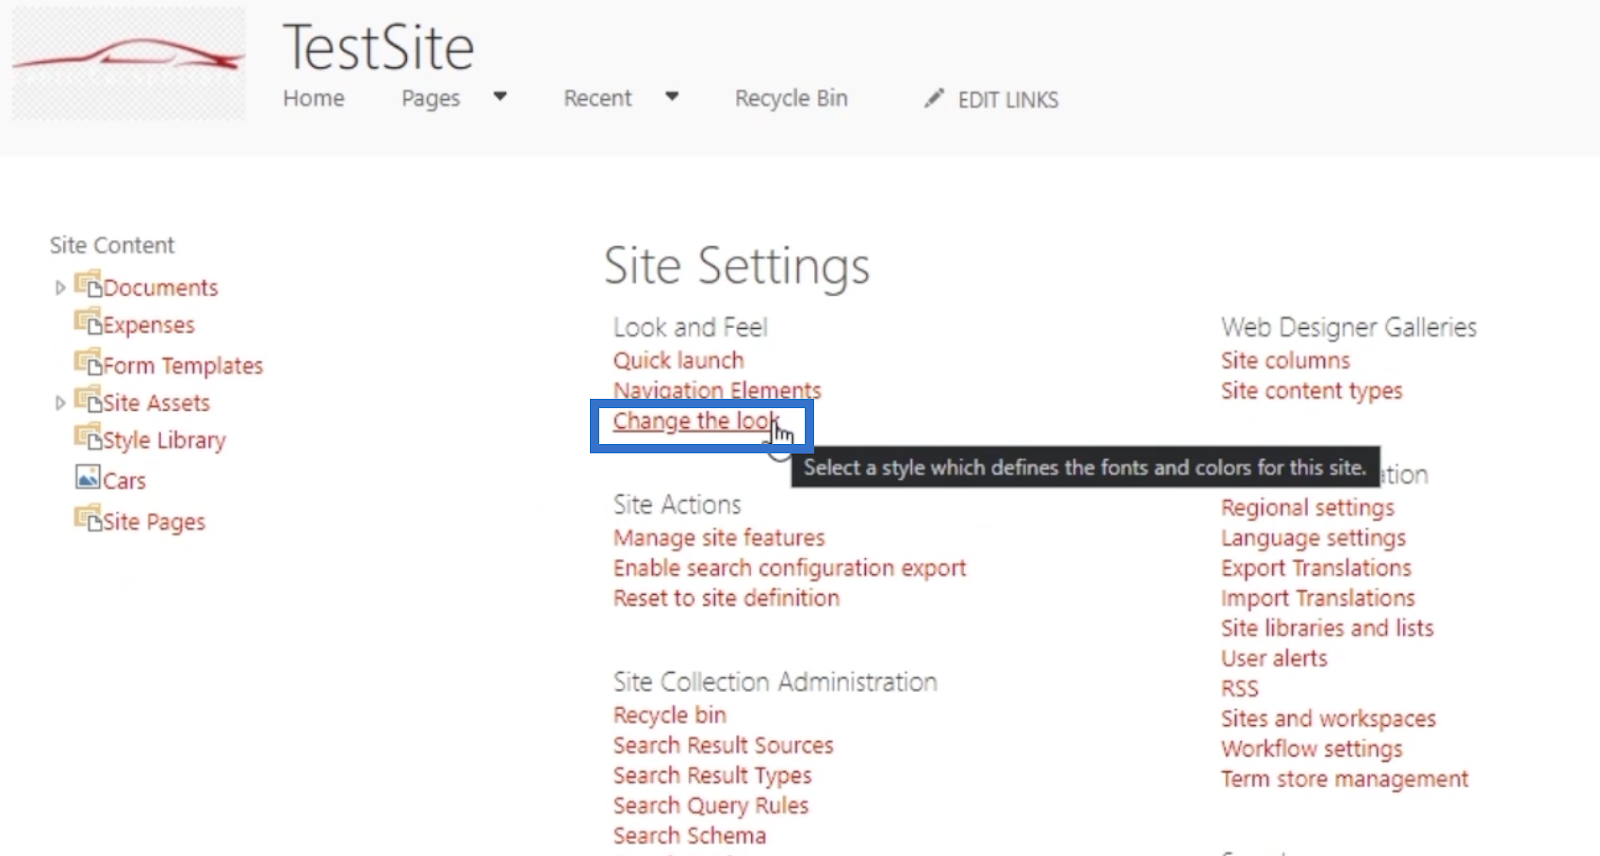Open Recycle Bin from top navigation

[791, 98]
